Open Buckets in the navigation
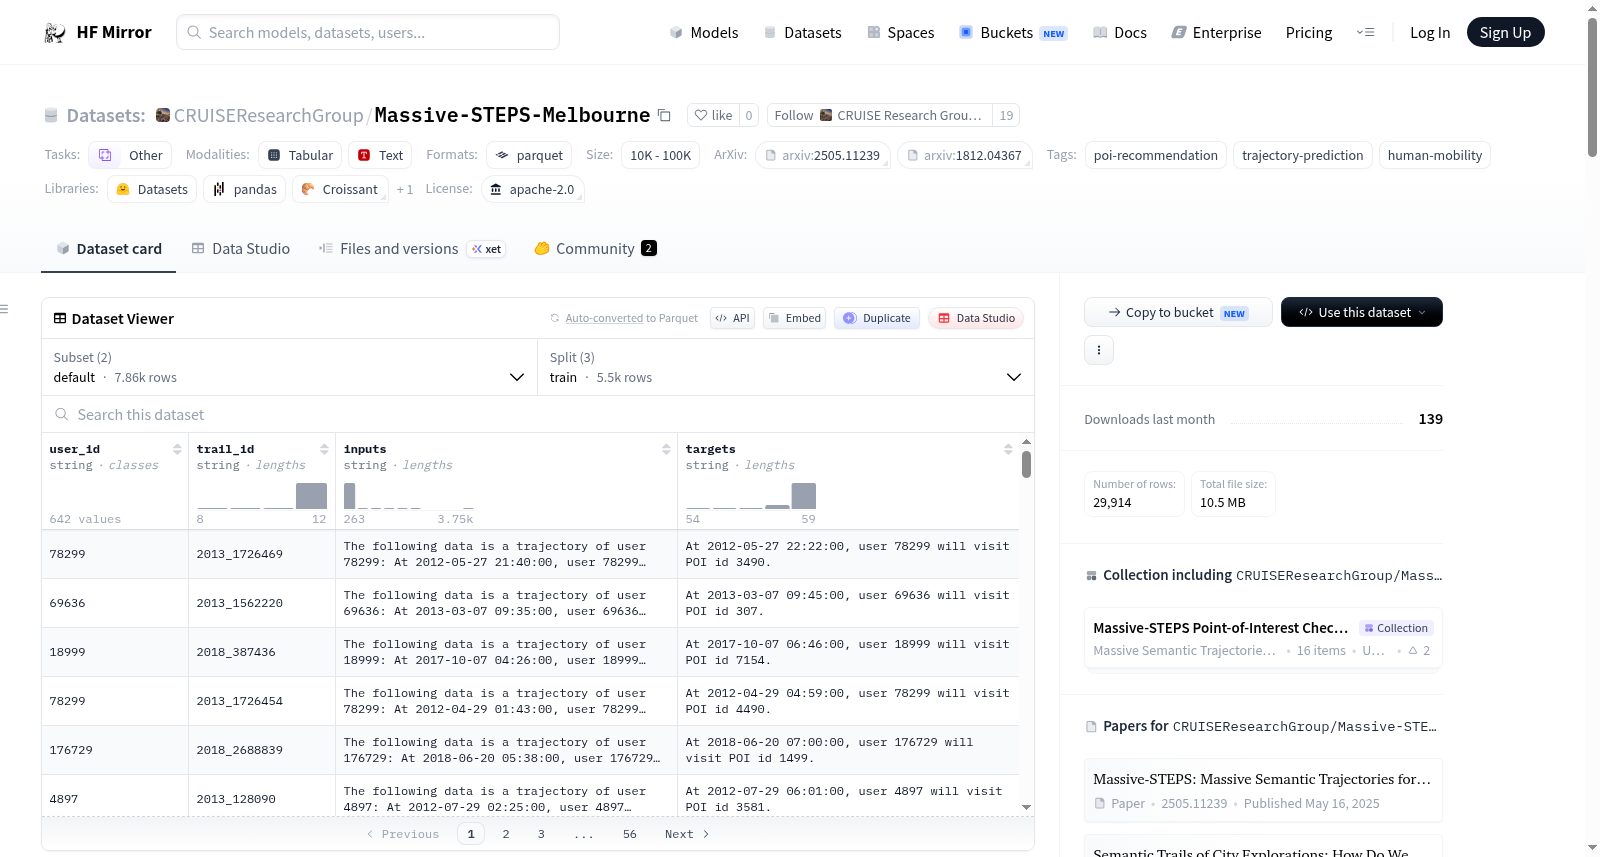This screenshot has height=857, width=1600. coord(1013,32)
